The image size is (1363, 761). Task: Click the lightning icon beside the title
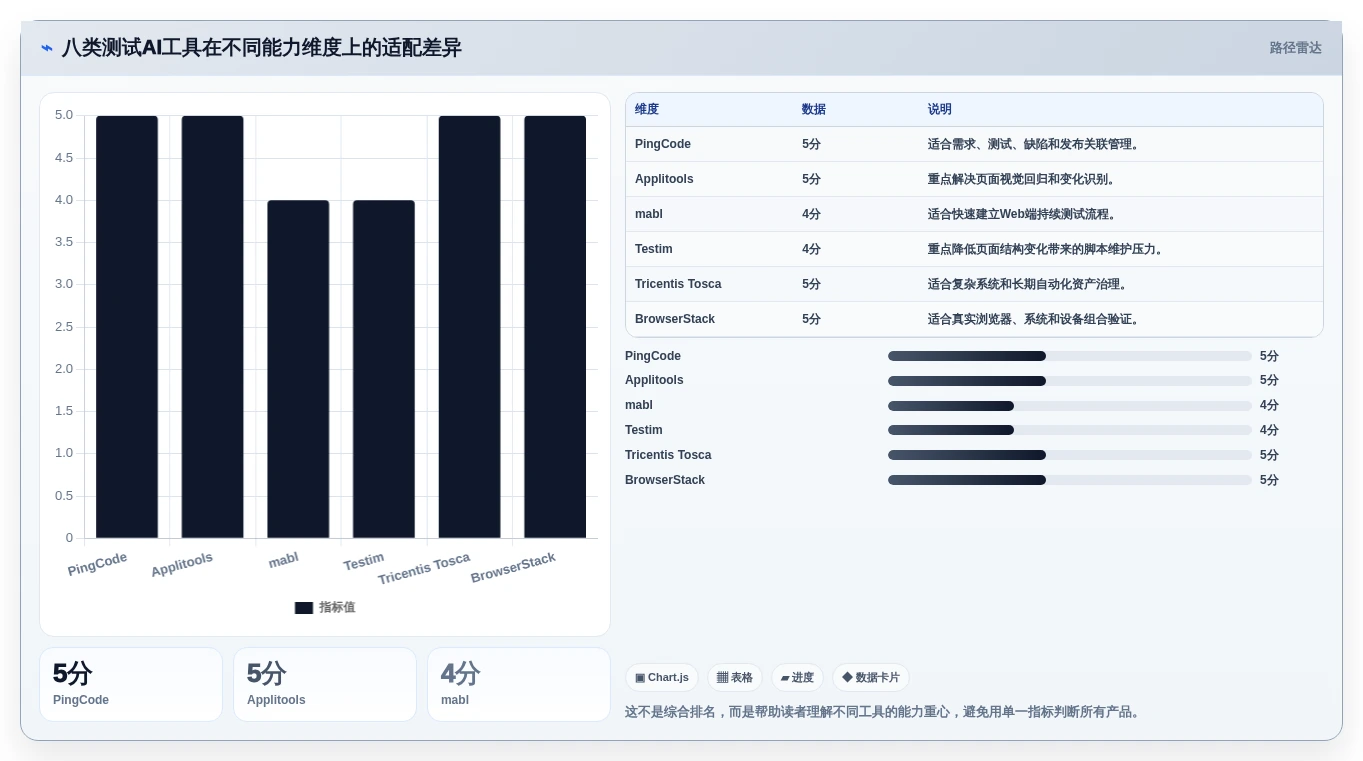click(47, 48)
